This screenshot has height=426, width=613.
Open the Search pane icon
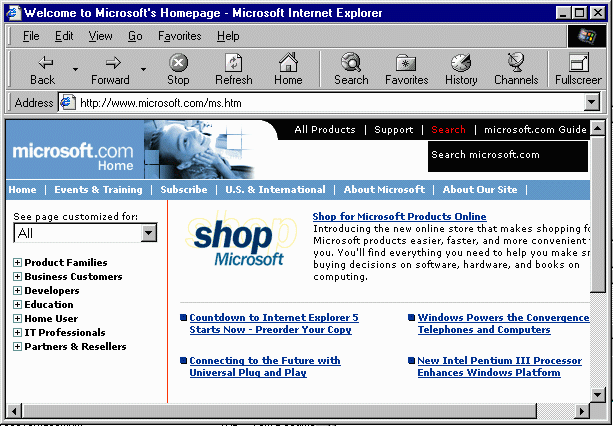(x=351, y=62)
